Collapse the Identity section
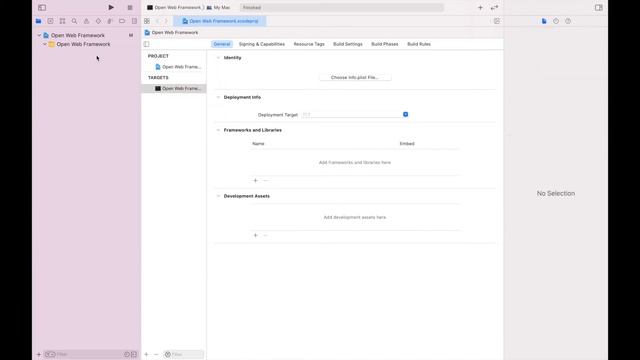 coord(218,58)
